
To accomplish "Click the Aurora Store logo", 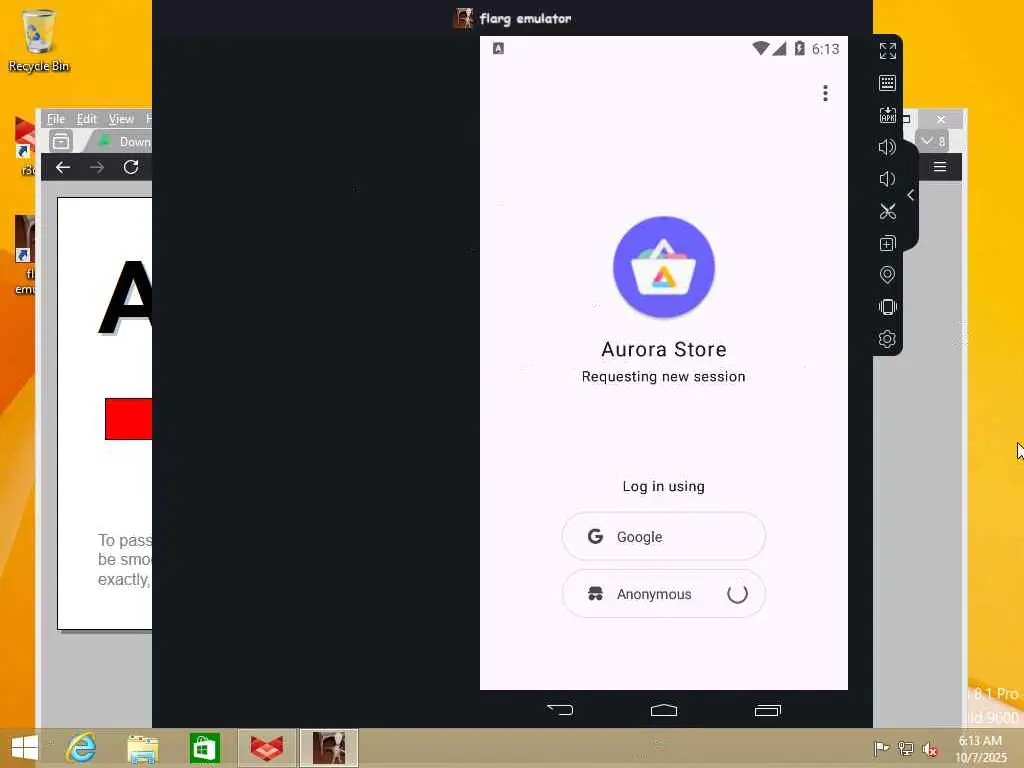I will click(664, 267).
